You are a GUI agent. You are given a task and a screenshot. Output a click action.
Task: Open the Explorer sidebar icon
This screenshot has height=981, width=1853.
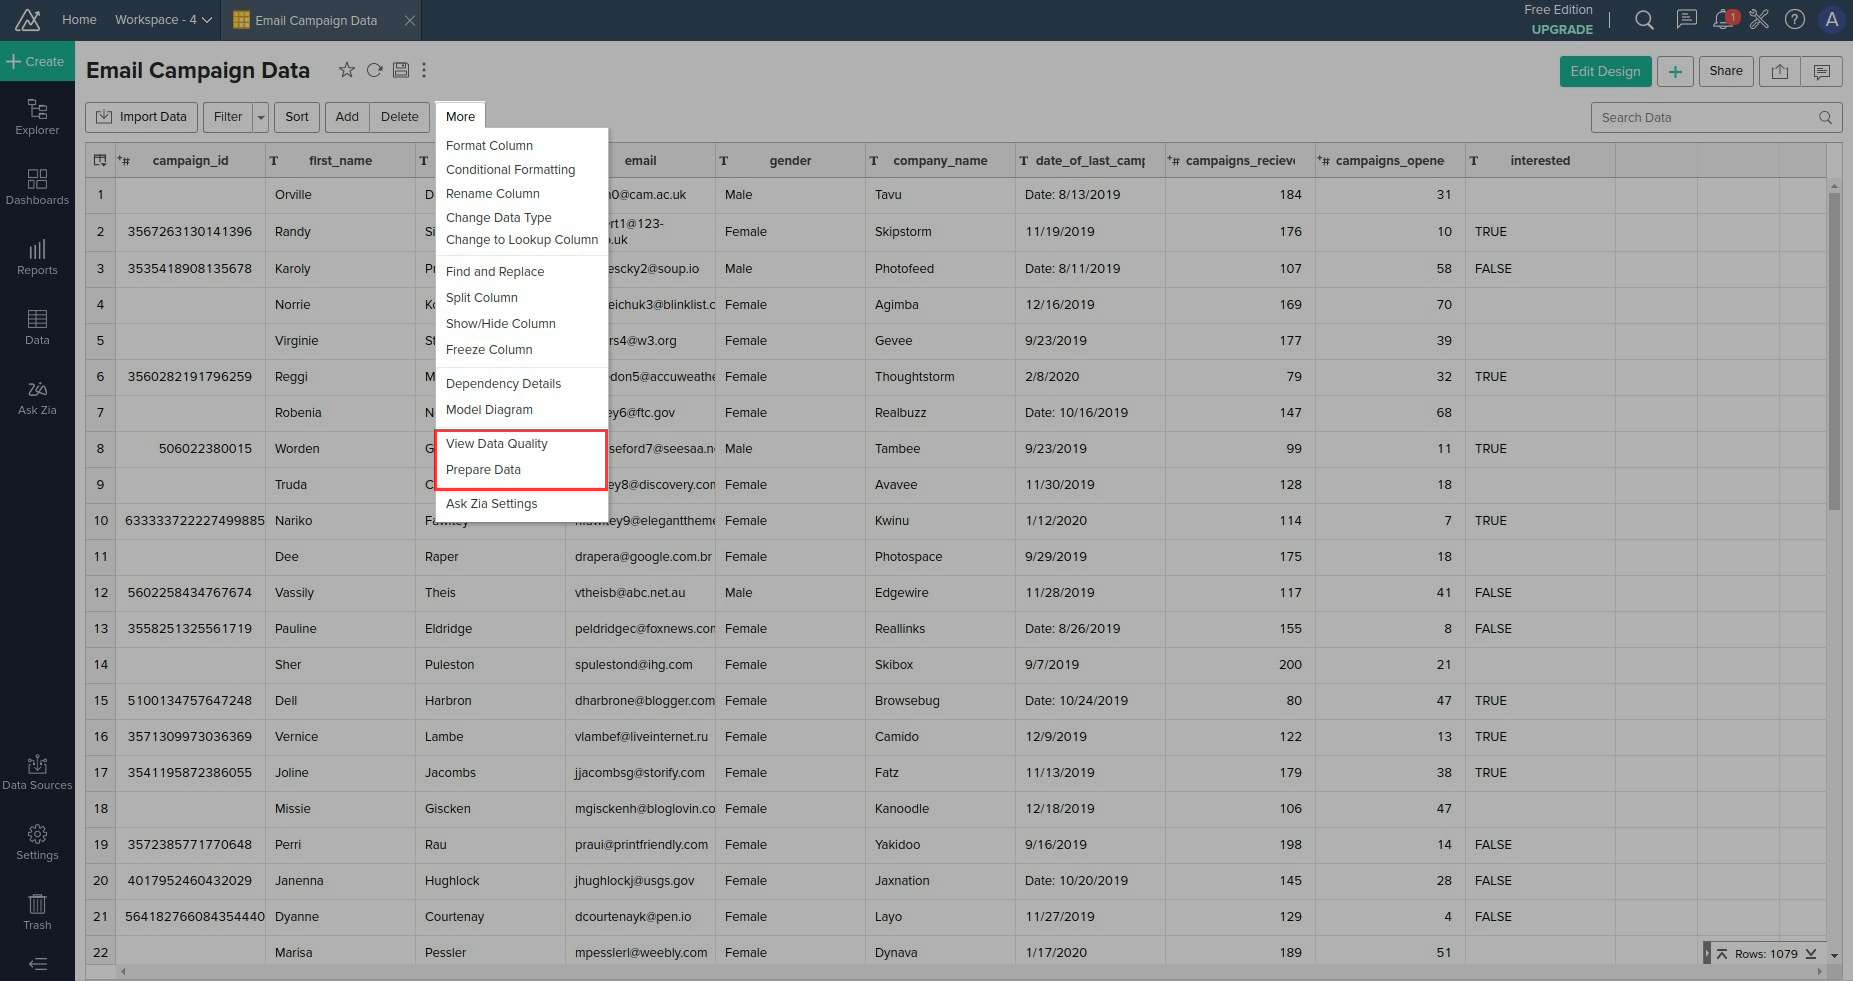[37, 117]
